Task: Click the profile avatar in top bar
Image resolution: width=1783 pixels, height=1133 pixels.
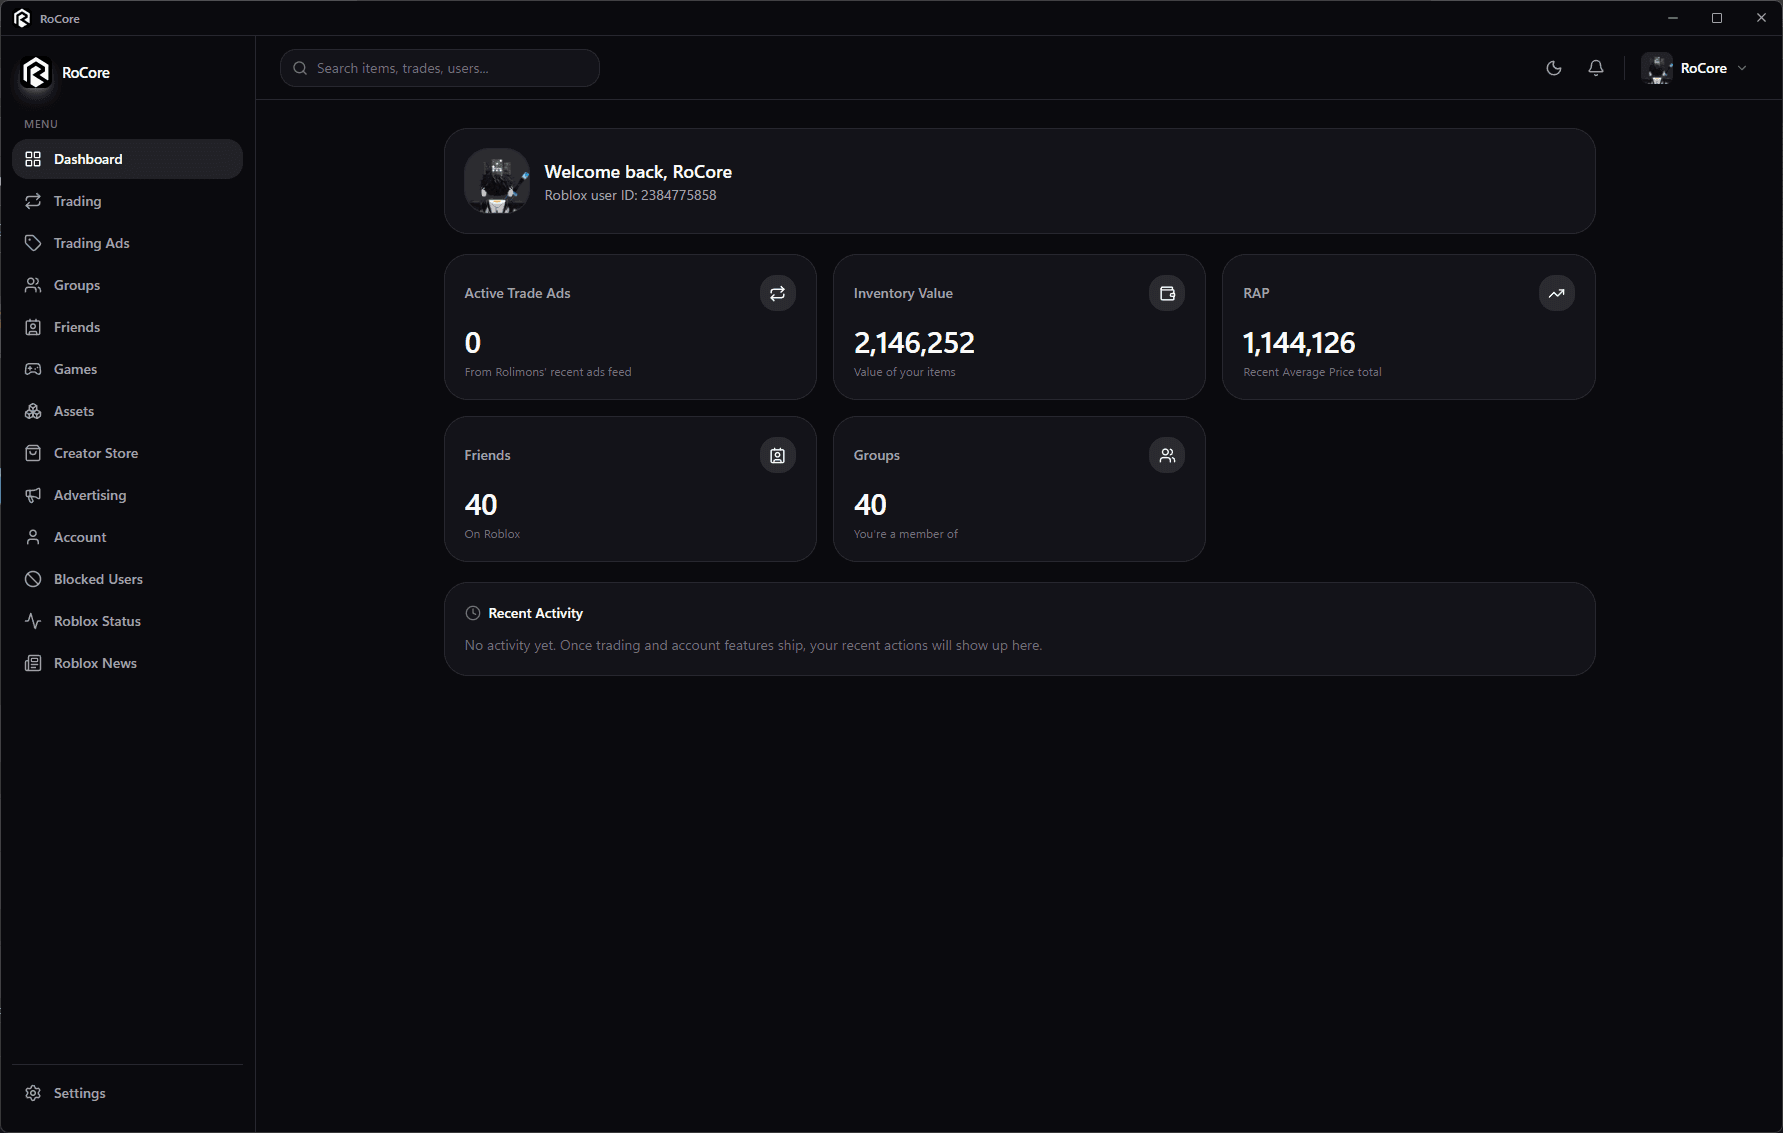Action: click(x=1657, y=68)
